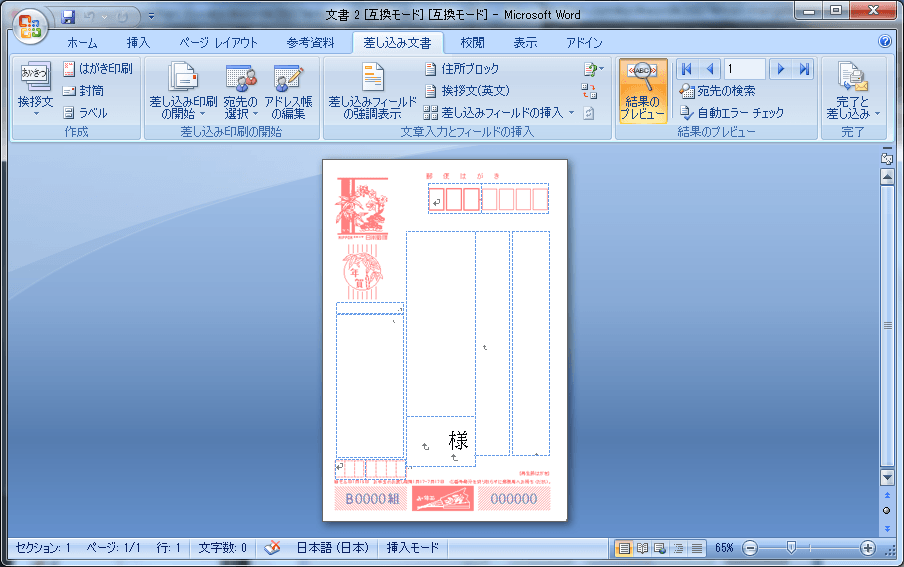
Task: Select the print layout view button
Action: (x=624, y=548)
